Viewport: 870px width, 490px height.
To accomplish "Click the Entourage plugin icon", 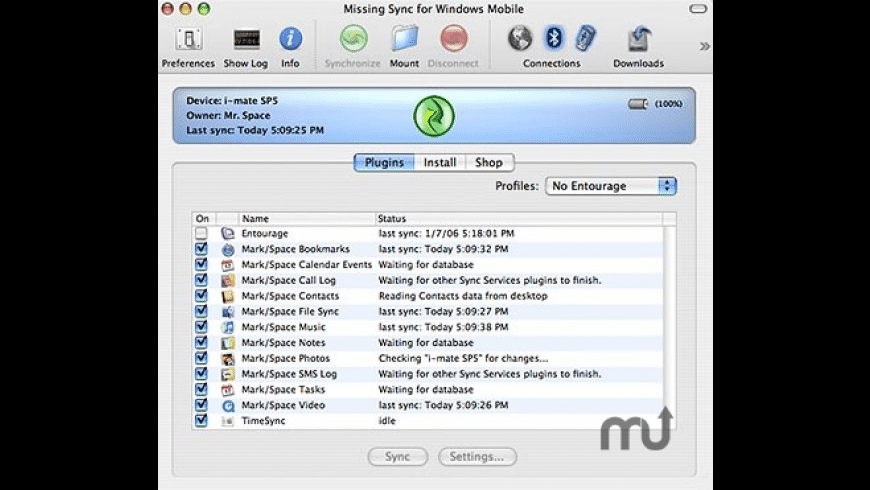I will [x=227, y=234].
